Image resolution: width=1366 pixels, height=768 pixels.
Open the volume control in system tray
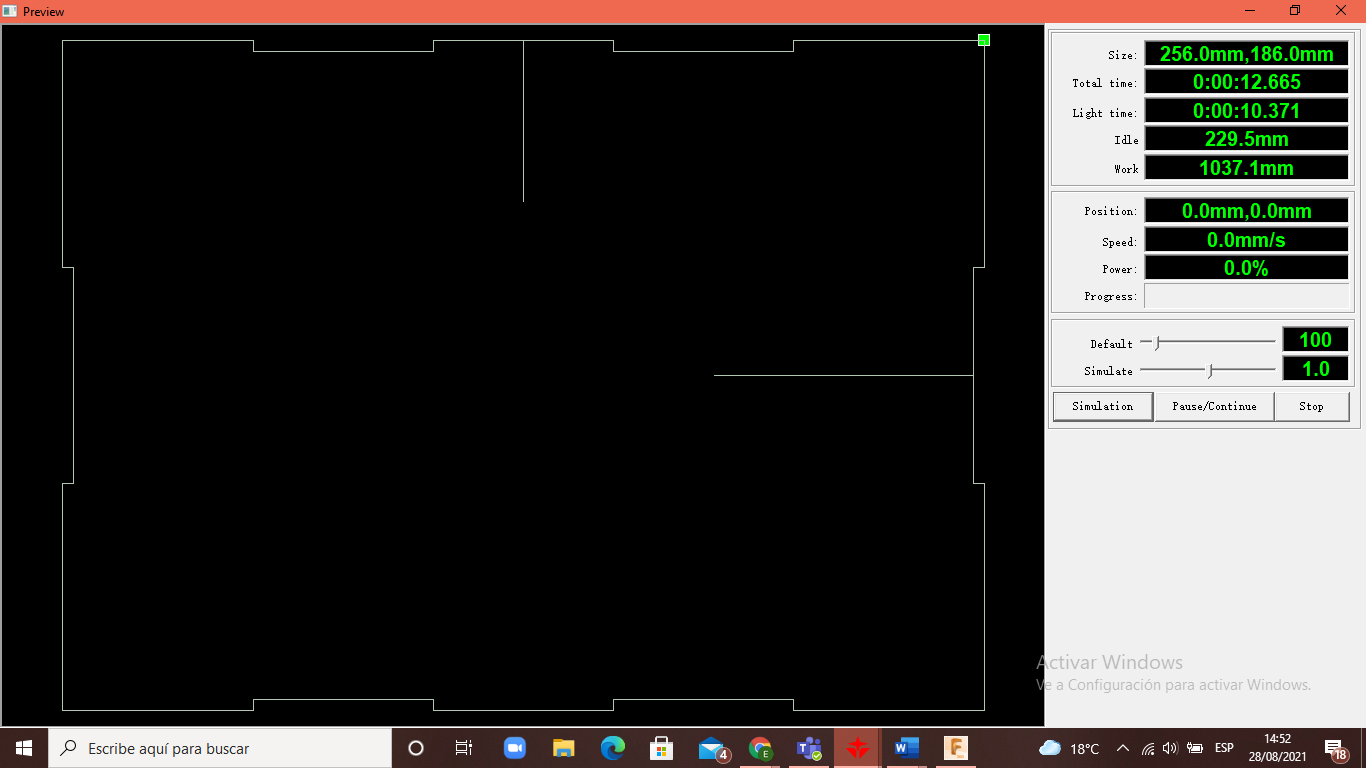click(x=1170, y=748)
